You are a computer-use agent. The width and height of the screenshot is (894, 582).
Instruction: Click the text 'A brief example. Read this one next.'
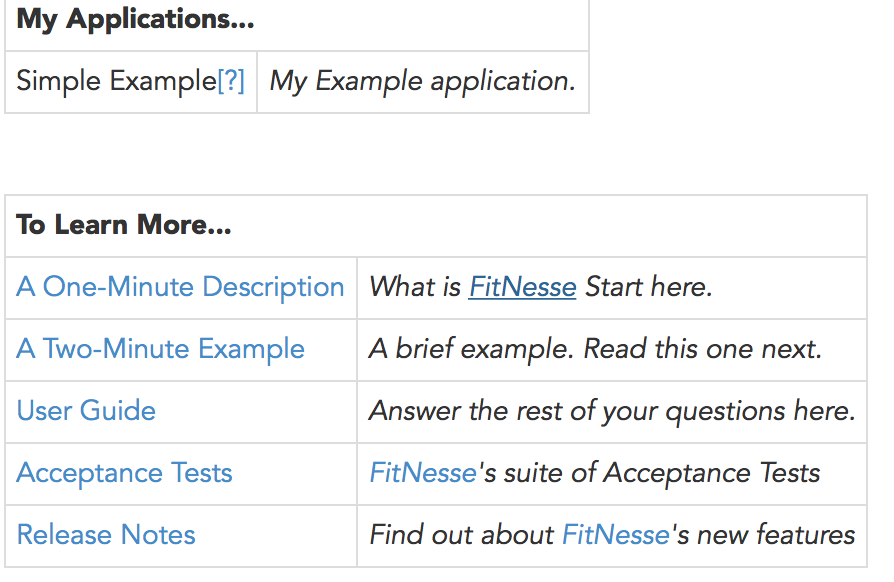pos(595,349)
